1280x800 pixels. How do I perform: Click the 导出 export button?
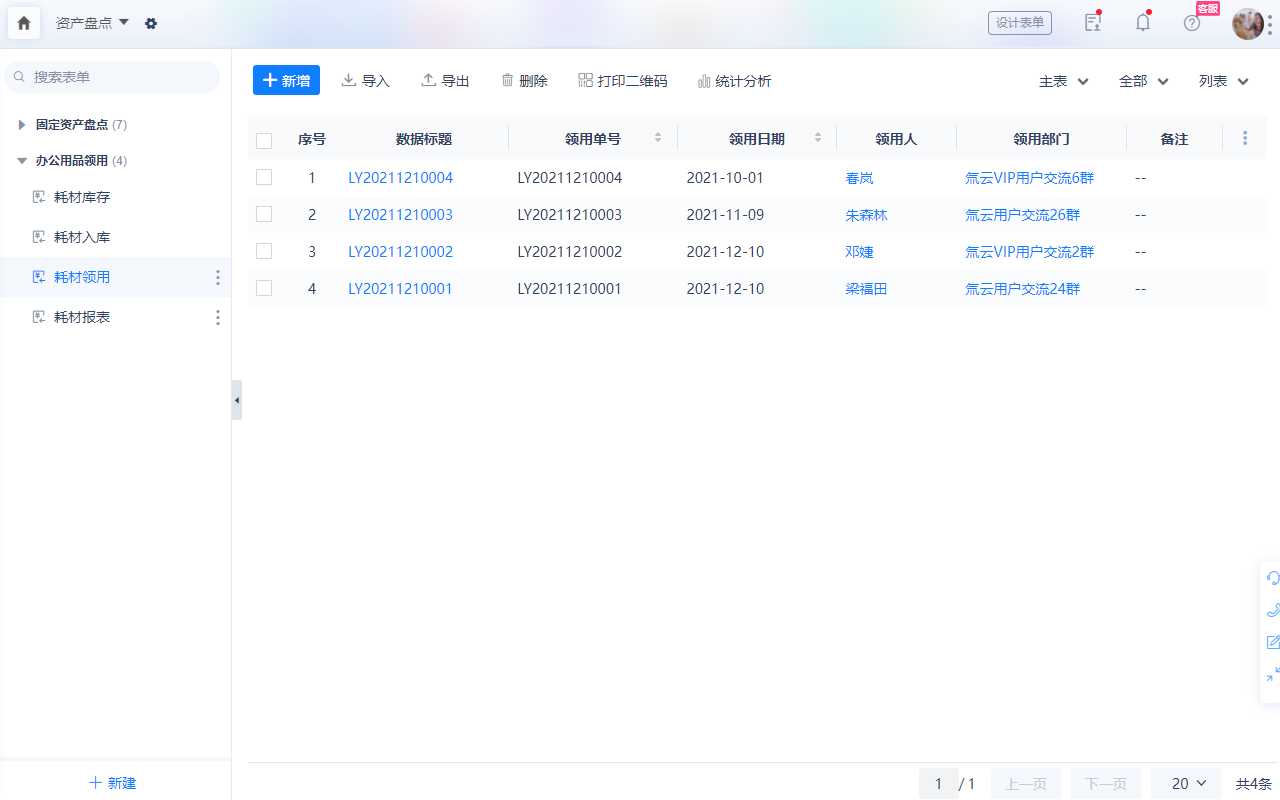coord(445,81)
